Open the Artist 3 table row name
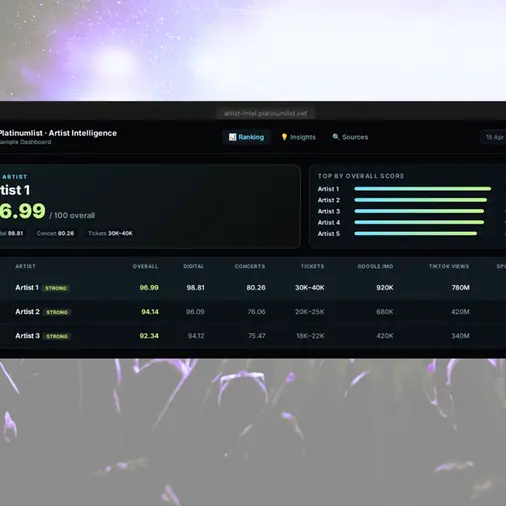This screenshot has width=506, height=506. click(27, 336)
